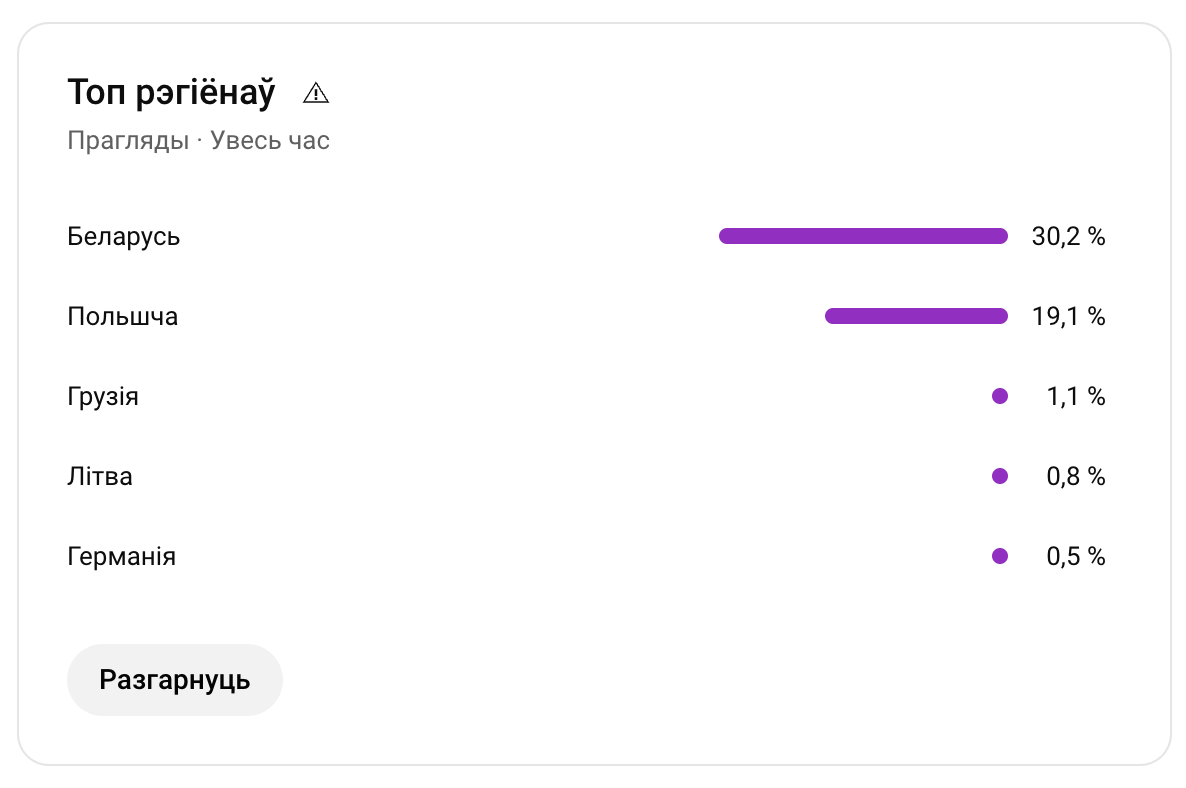Click the 0,8 % value

1076,476
